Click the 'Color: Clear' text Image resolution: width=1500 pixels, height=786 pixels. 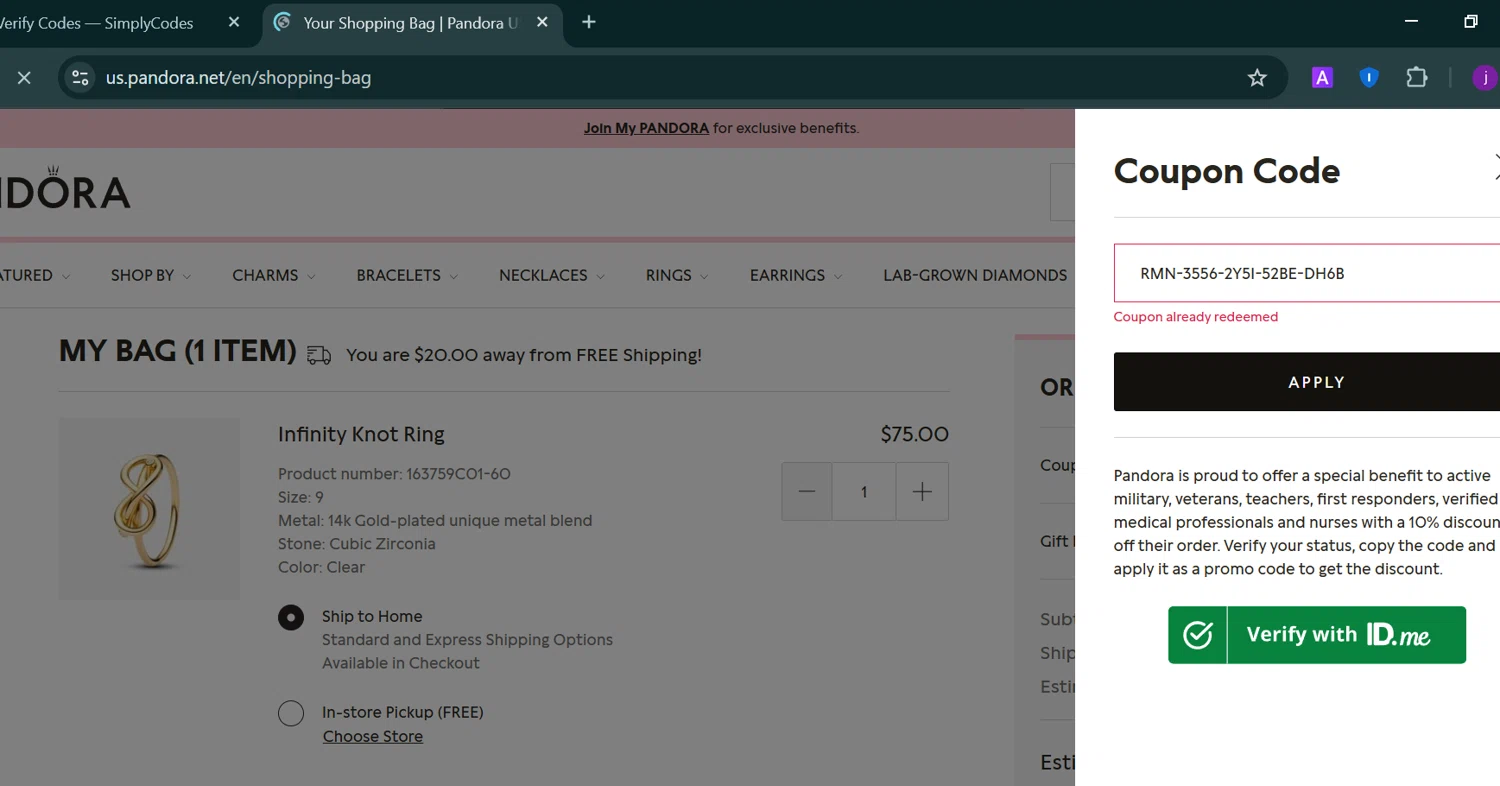click(x=321, y=567)
